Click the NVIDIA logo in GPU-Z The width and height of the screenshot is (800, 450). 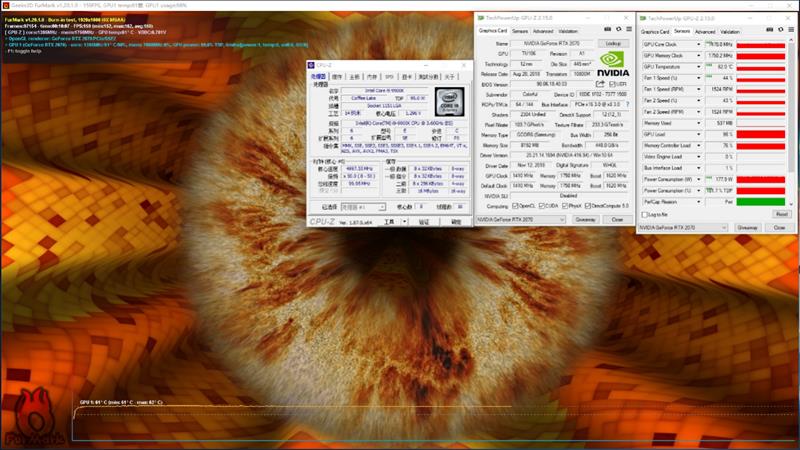(613, 64)
